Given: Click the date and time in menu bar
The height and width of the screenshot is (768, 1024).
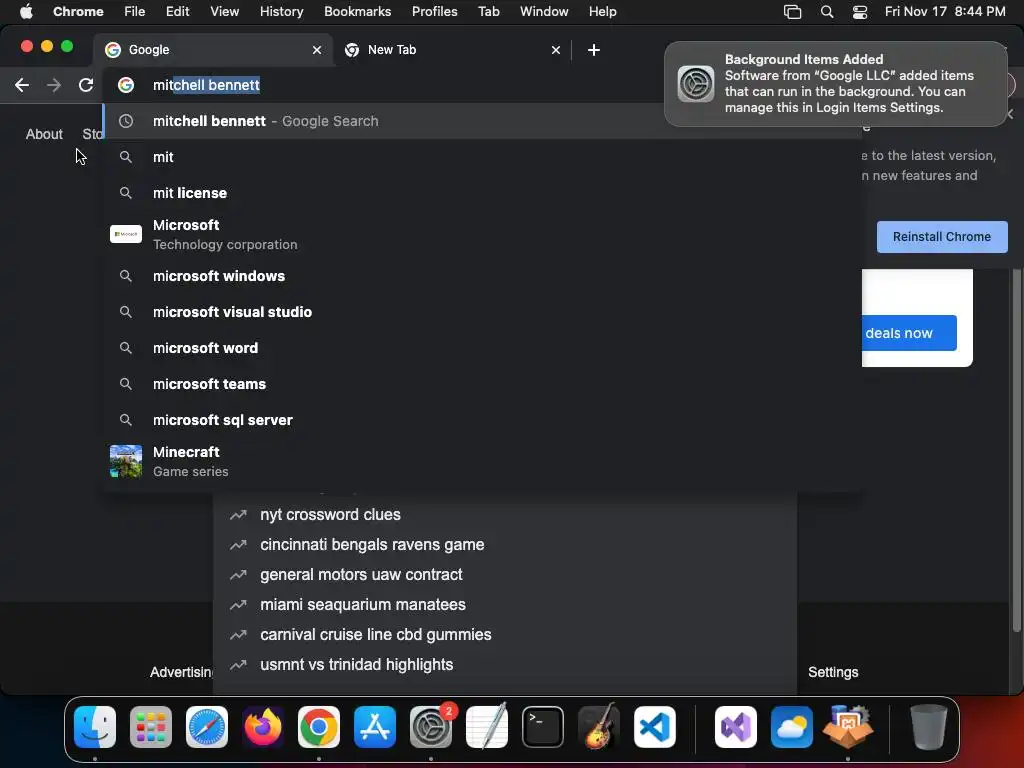Looking at the screenshot, I should (x=945, y=11).
